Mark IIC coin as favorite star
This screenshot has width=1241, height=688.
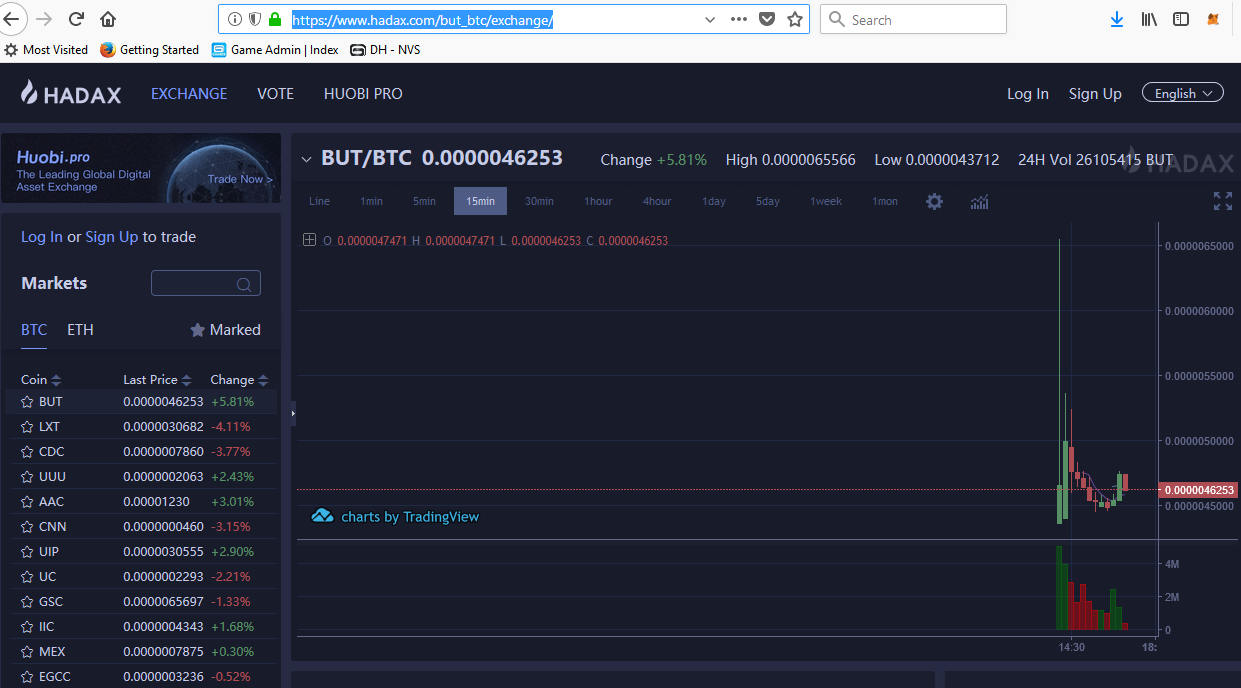point(27,627)
